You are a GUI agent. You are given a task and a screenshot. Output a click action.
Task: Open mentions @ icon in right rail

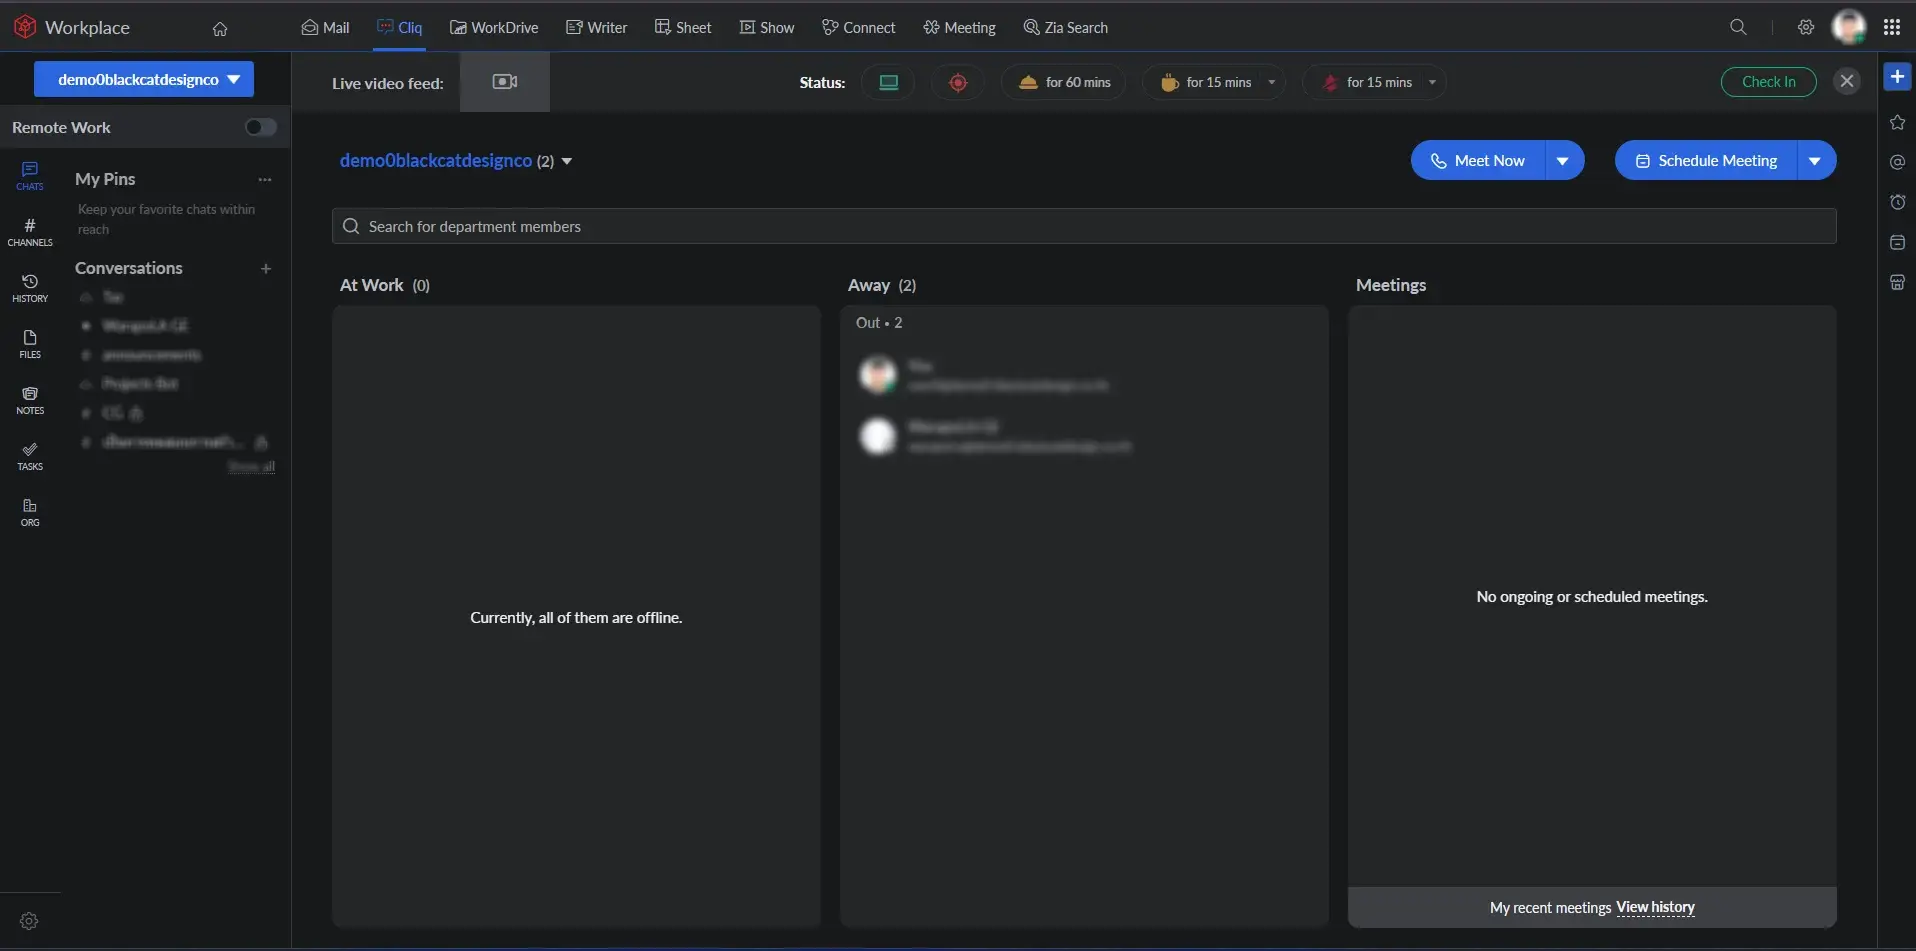click(x=1897, y=162)
